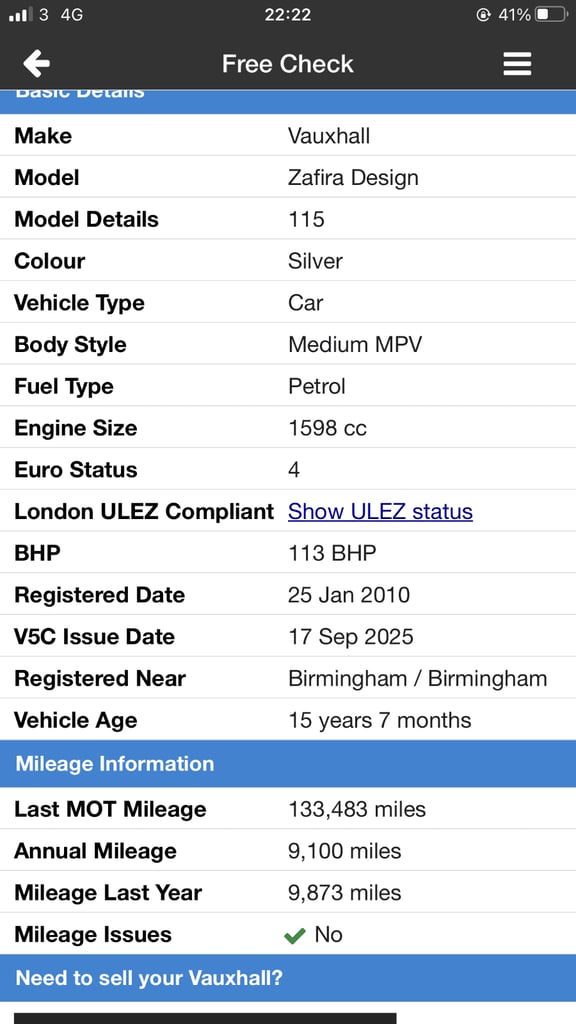Tap the Engine Size 1598 cc value
Image resolution: width=576 pixels, height=1024 pixels.
point(327,428)
